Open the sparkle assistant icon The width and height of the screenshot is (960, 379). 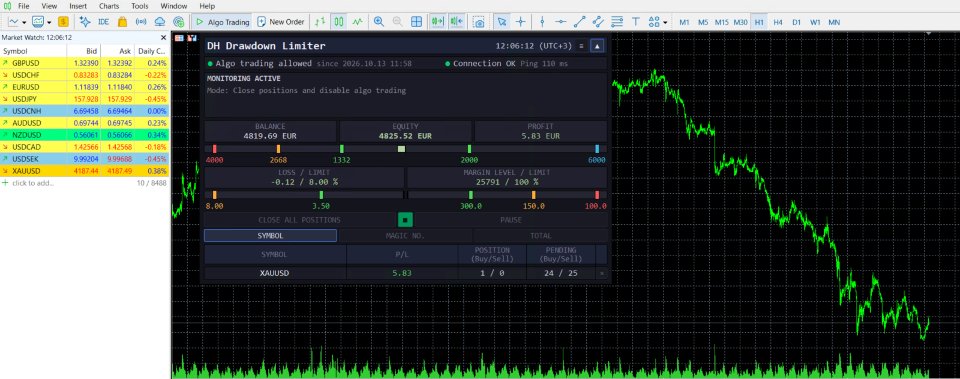point(85,22)
